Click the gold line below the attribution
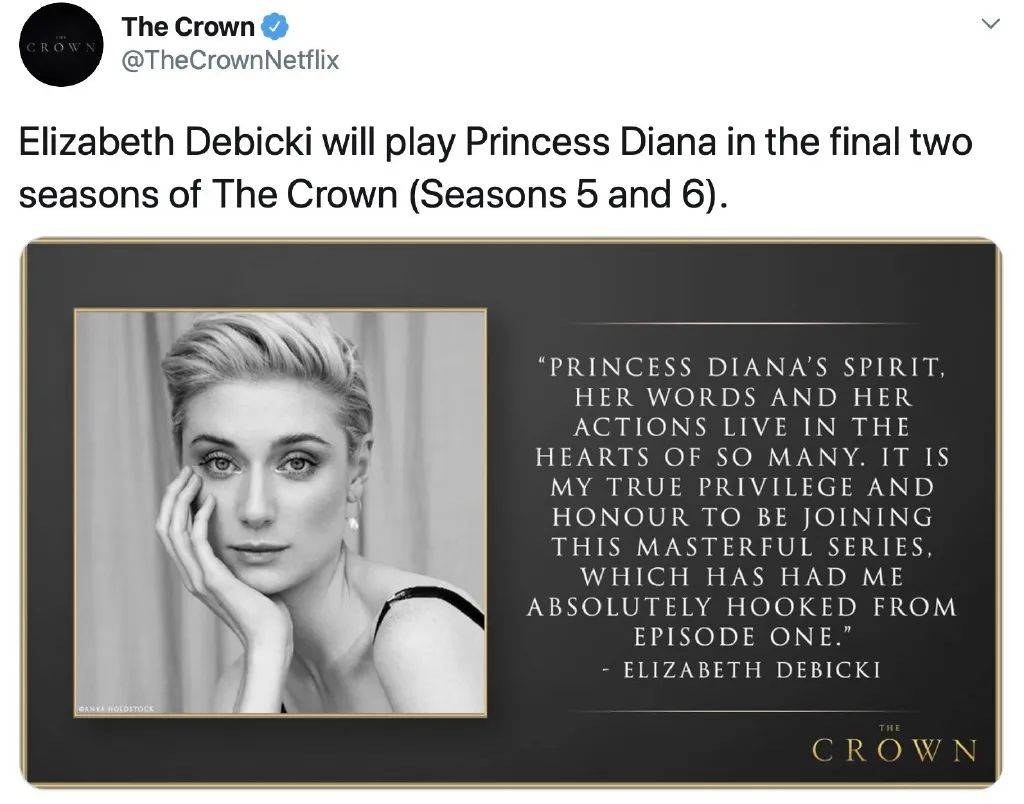1024x804 pixels. pos(741,711)
